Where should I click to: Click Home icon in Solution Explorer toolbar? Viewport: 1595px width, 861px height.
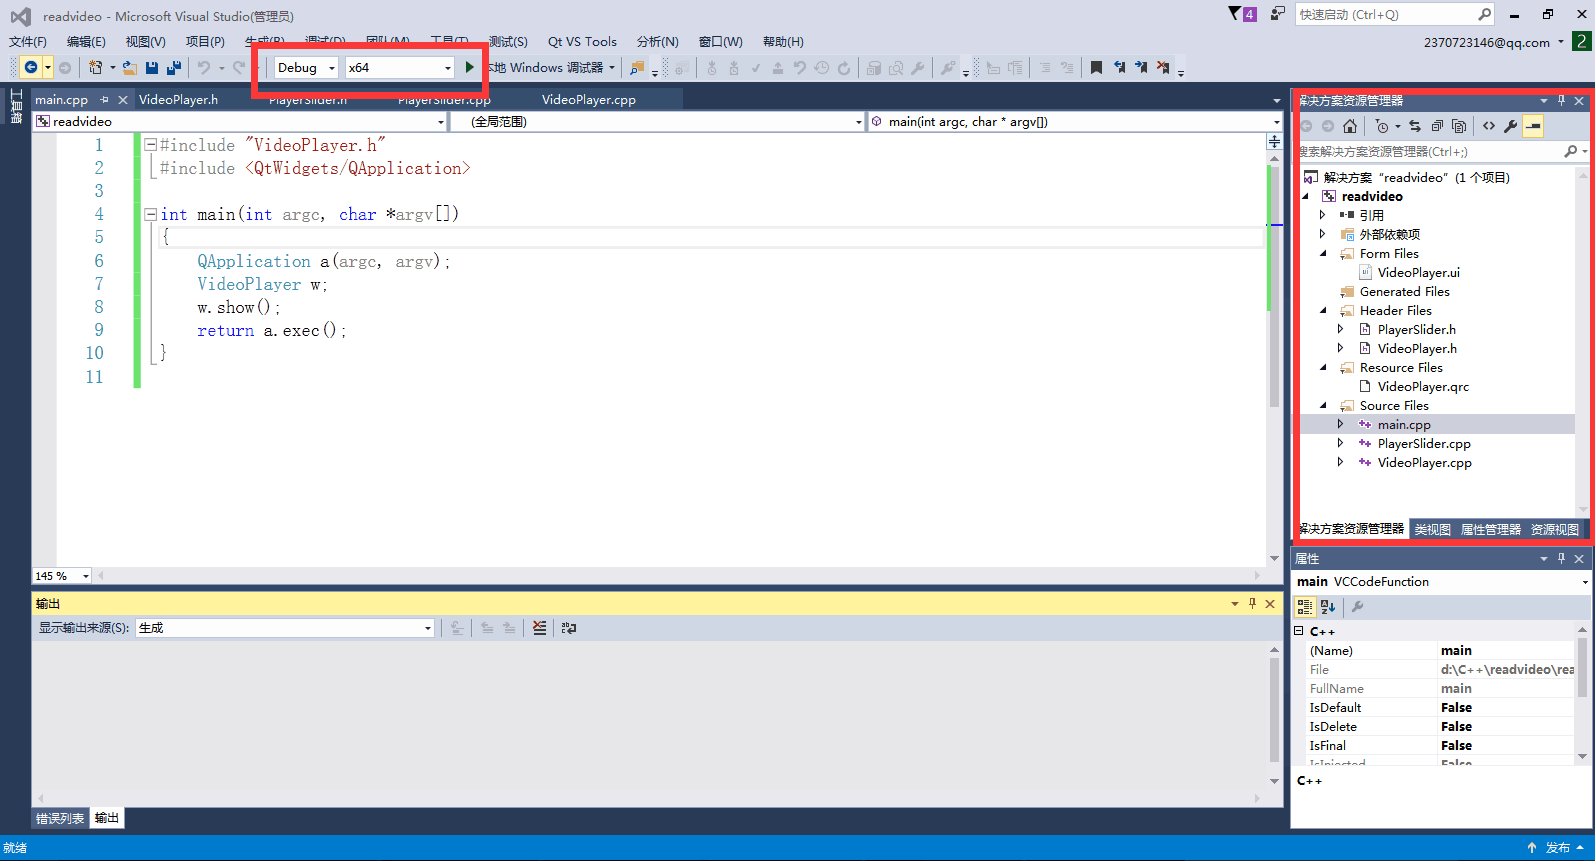coord(1350,126)
